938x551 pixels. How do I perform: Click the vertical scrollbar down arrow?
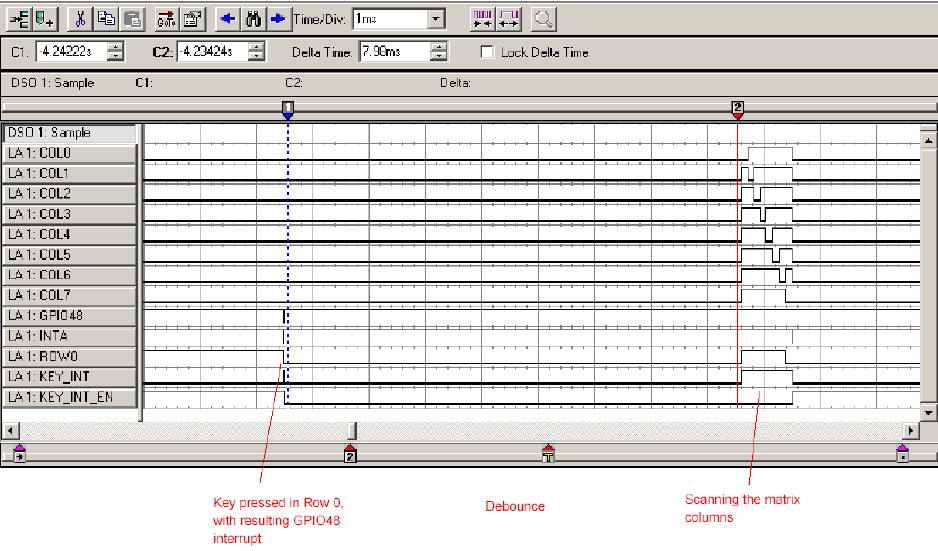pos(928,412)
